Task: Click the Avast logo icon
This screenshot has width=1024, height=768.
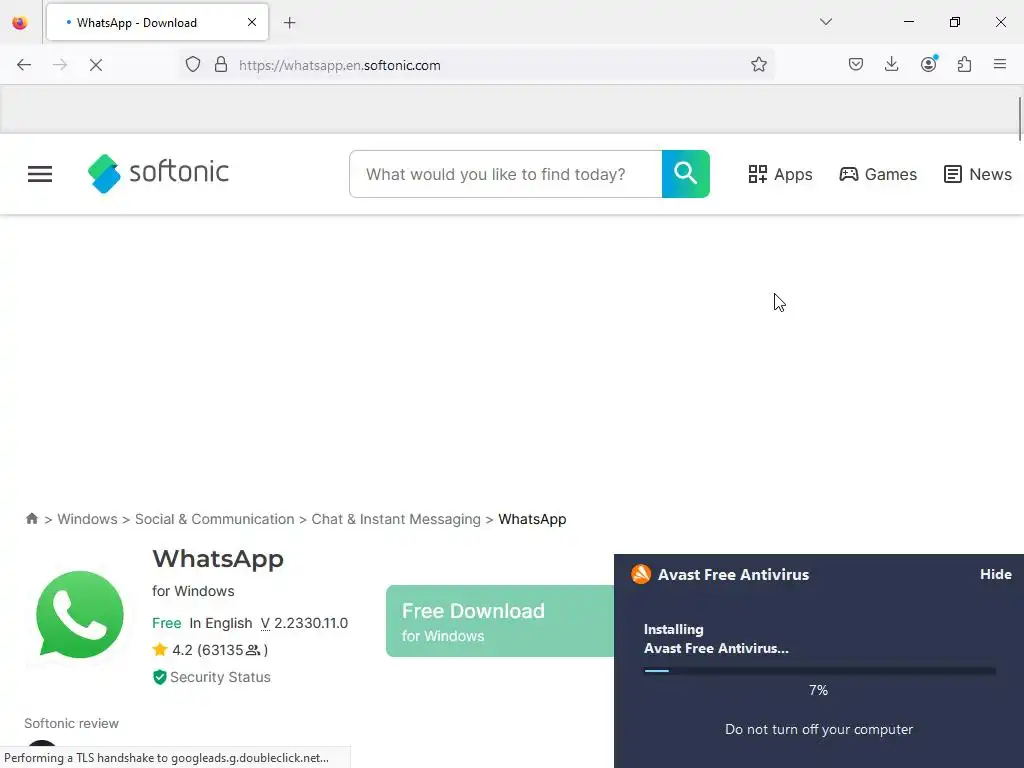Action: [x=641, y=574]
